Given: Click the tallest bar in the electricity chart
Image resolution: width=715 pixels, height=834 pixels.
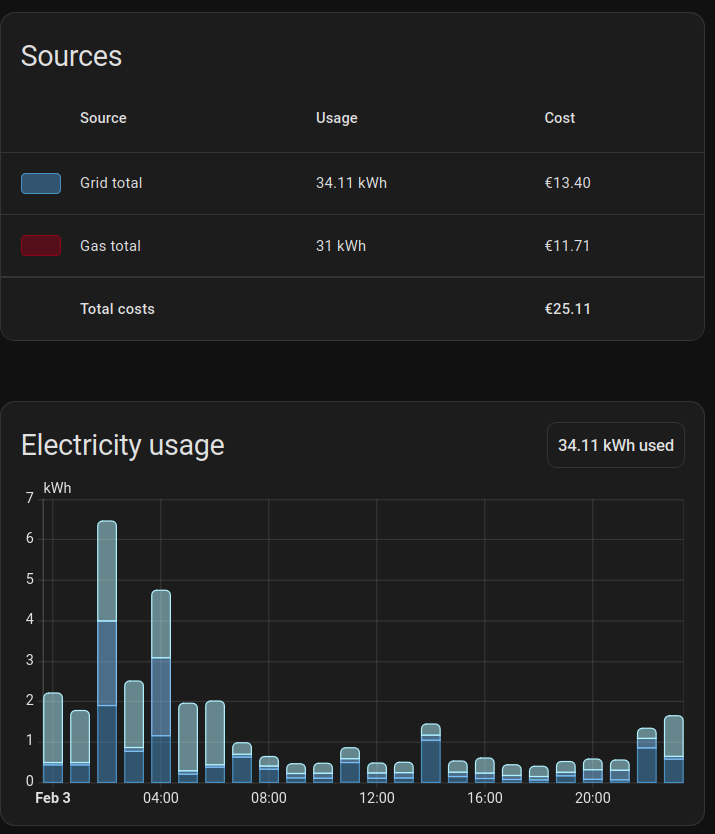Looking at the screenshot, I should tap(107, 650).
